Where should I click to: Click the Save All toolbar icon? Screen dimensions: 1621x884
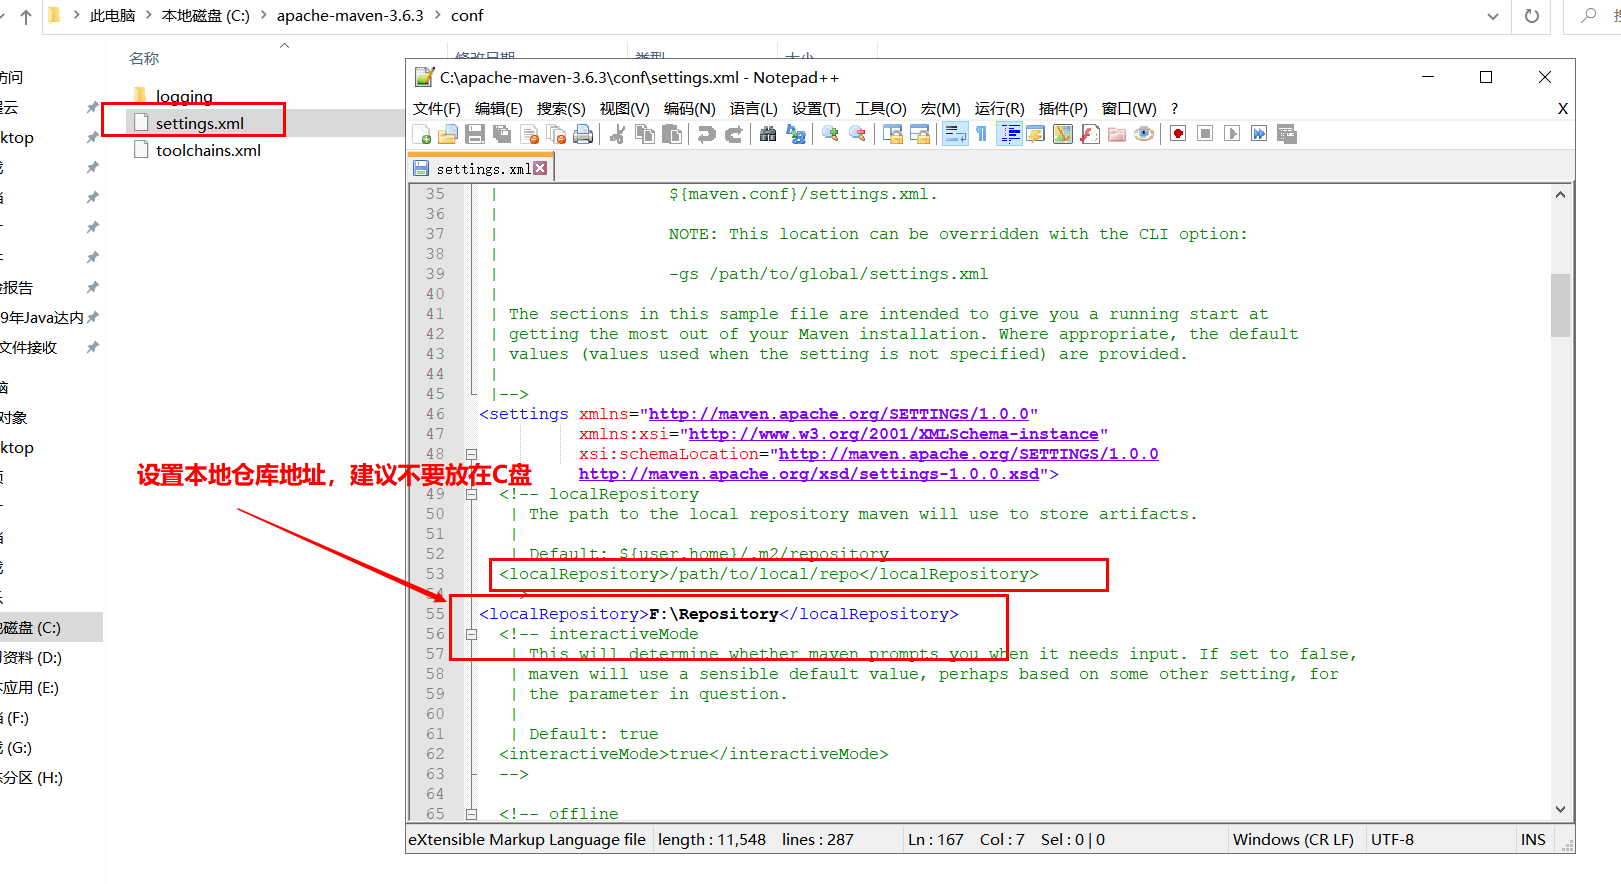coord(502,134)
